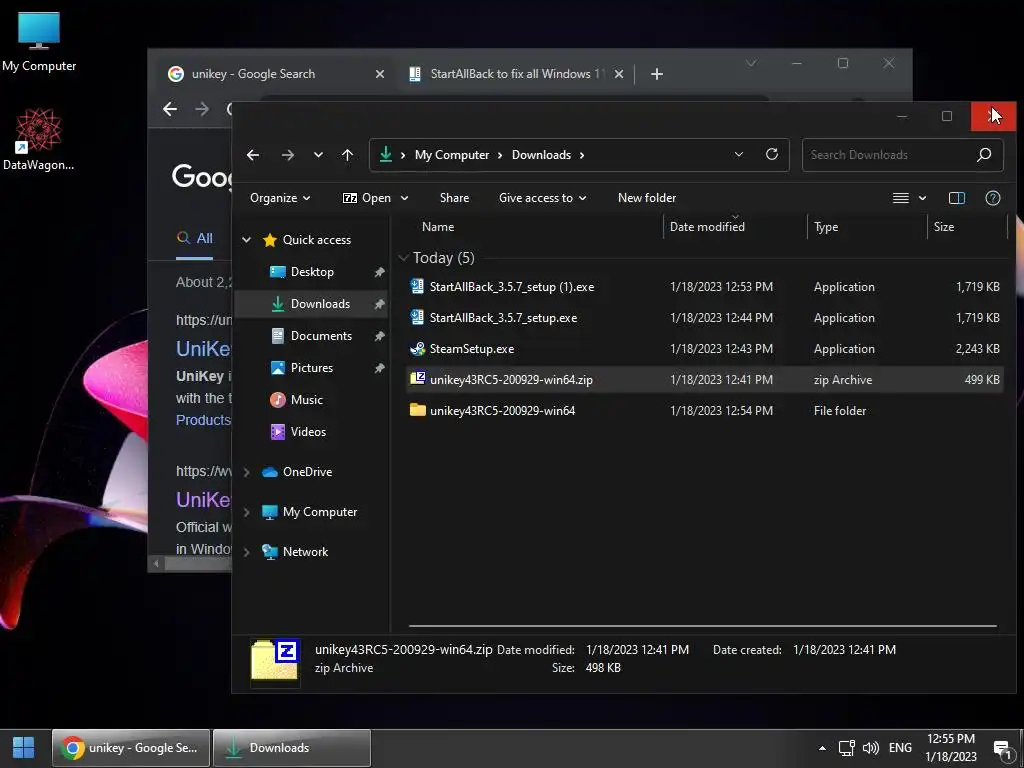Viewport: 1024px width, 768px height.
Task: Open the view options dropdown arrow
Action: [x=922, y=198]
